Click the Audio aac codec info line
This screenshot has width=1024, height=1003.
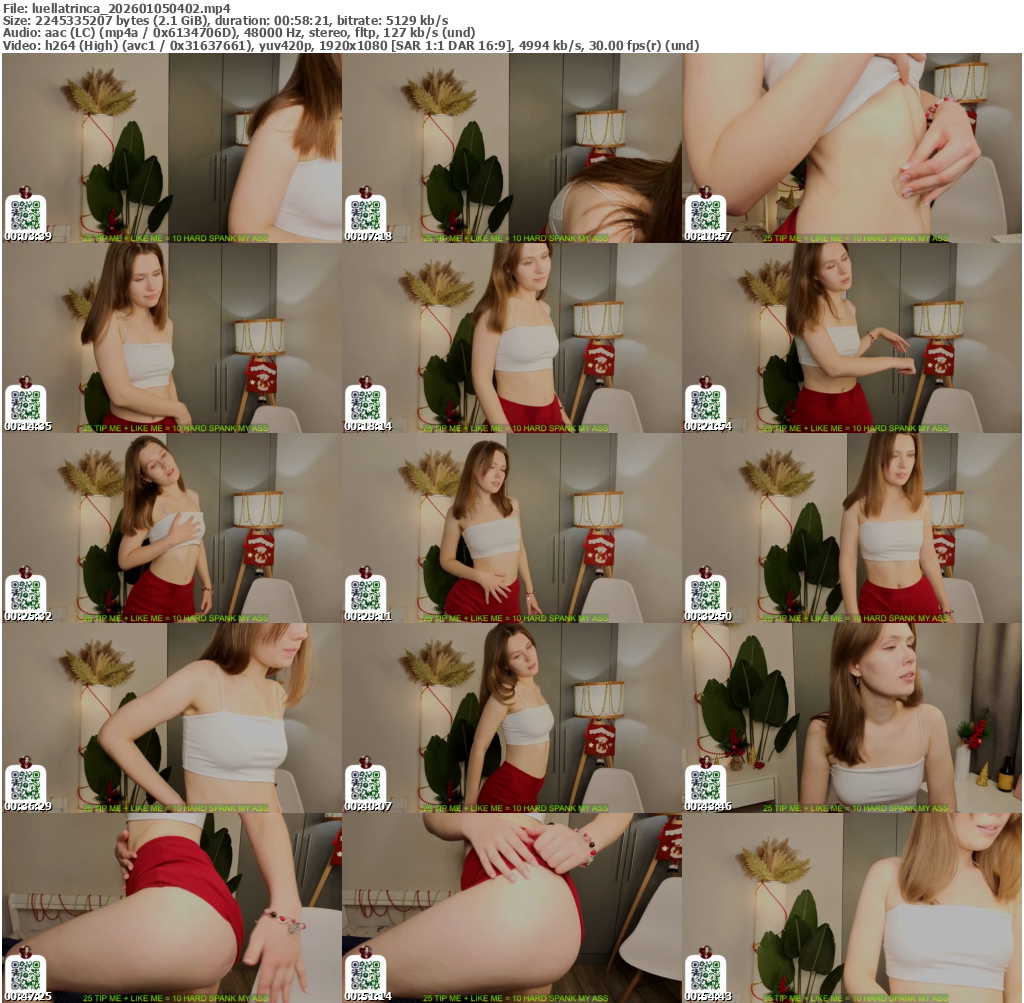tap(239, 33)
